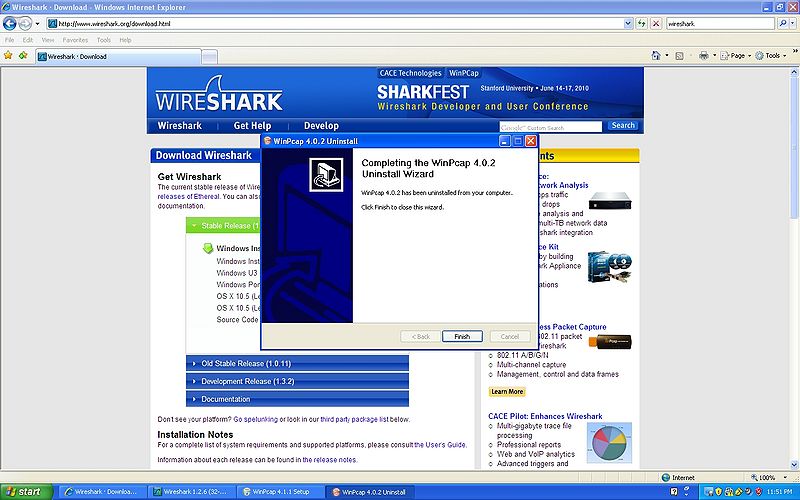Click the Wireshark shark fin logo
This screenshot has width=800, height=500.
coord(218,95)
